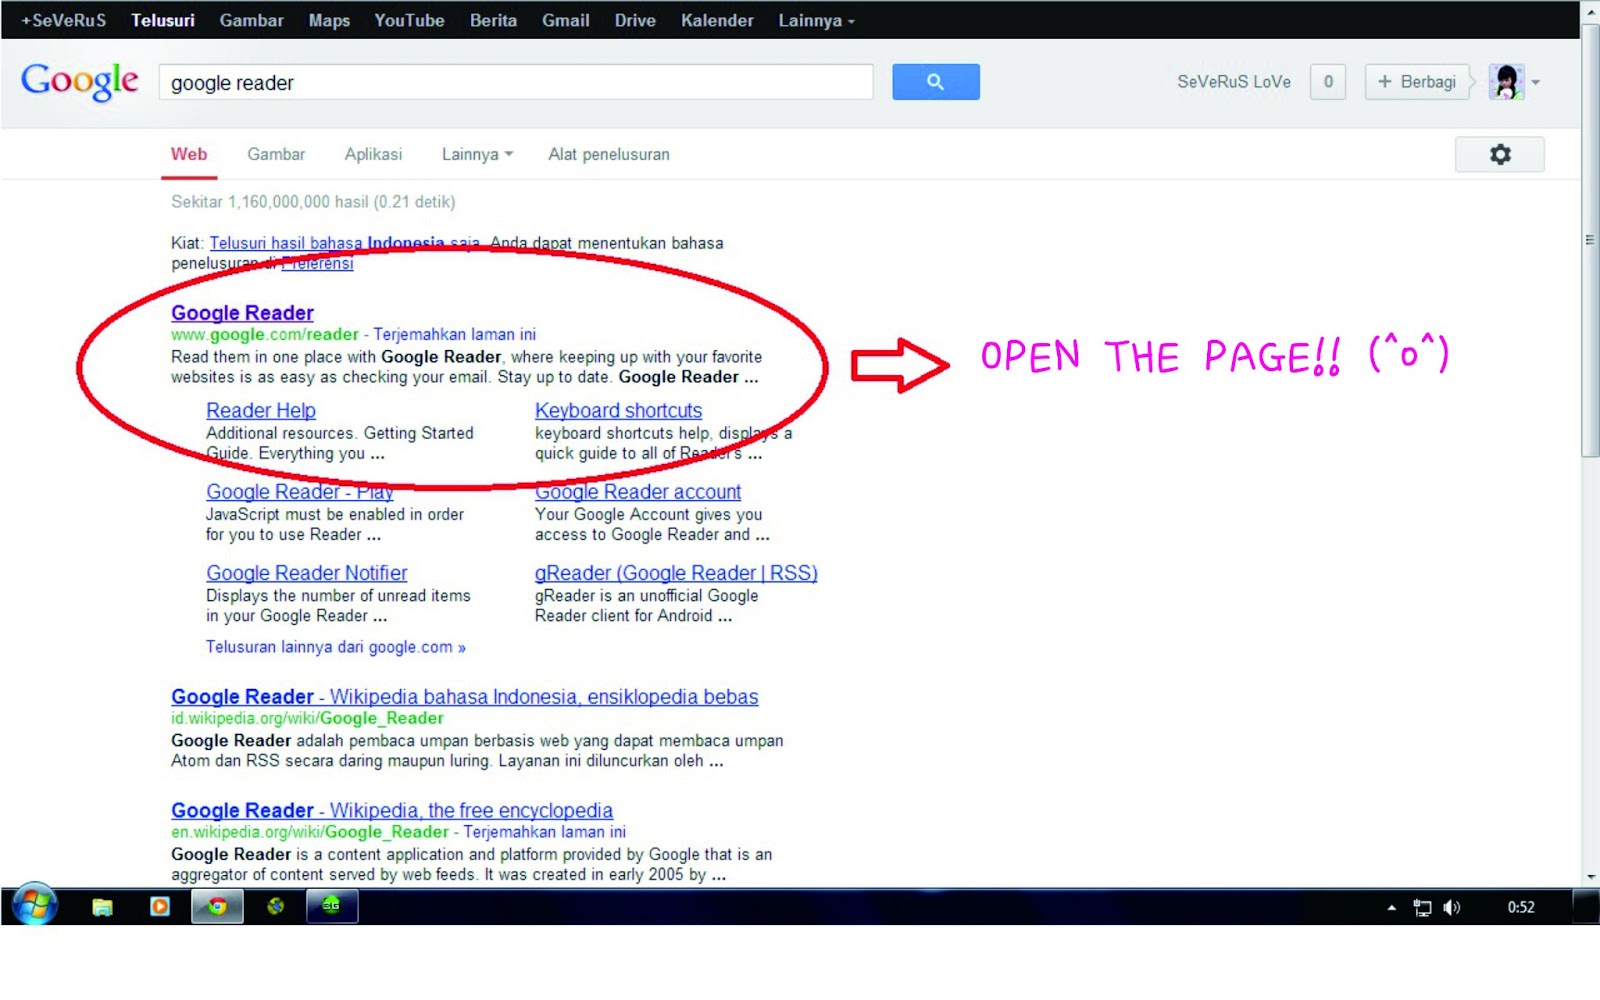Click the Berbagi share button
1600x1000 pixels.
(1417, 82)
